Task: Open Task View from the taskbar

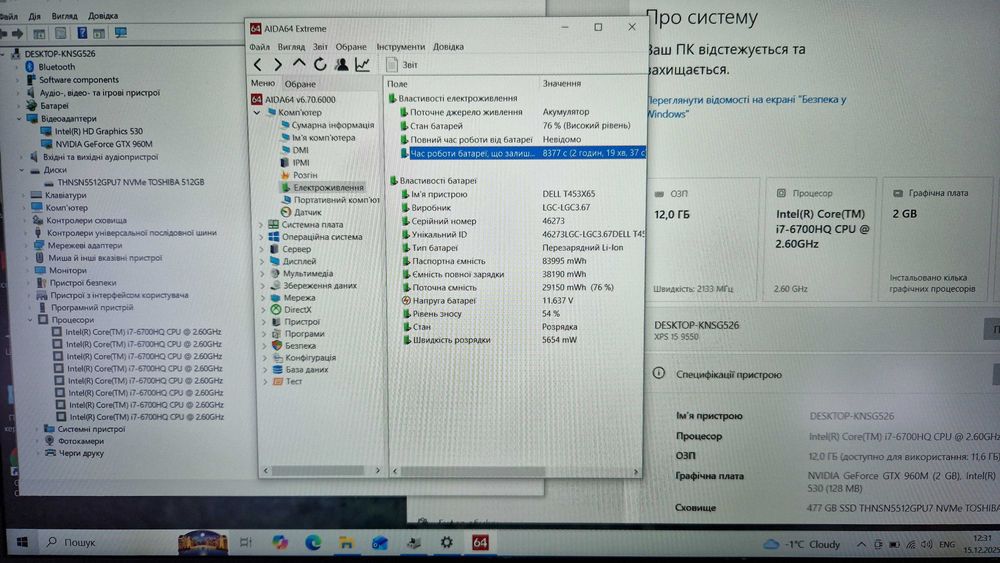Action: point(246,543)
